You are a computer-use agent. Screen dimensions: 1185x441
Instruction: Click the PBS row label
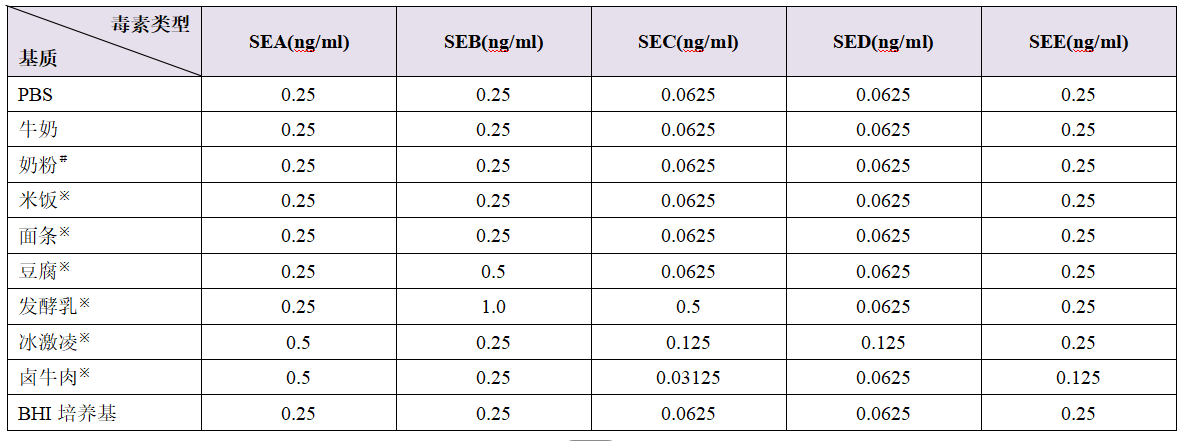point(34,95)
